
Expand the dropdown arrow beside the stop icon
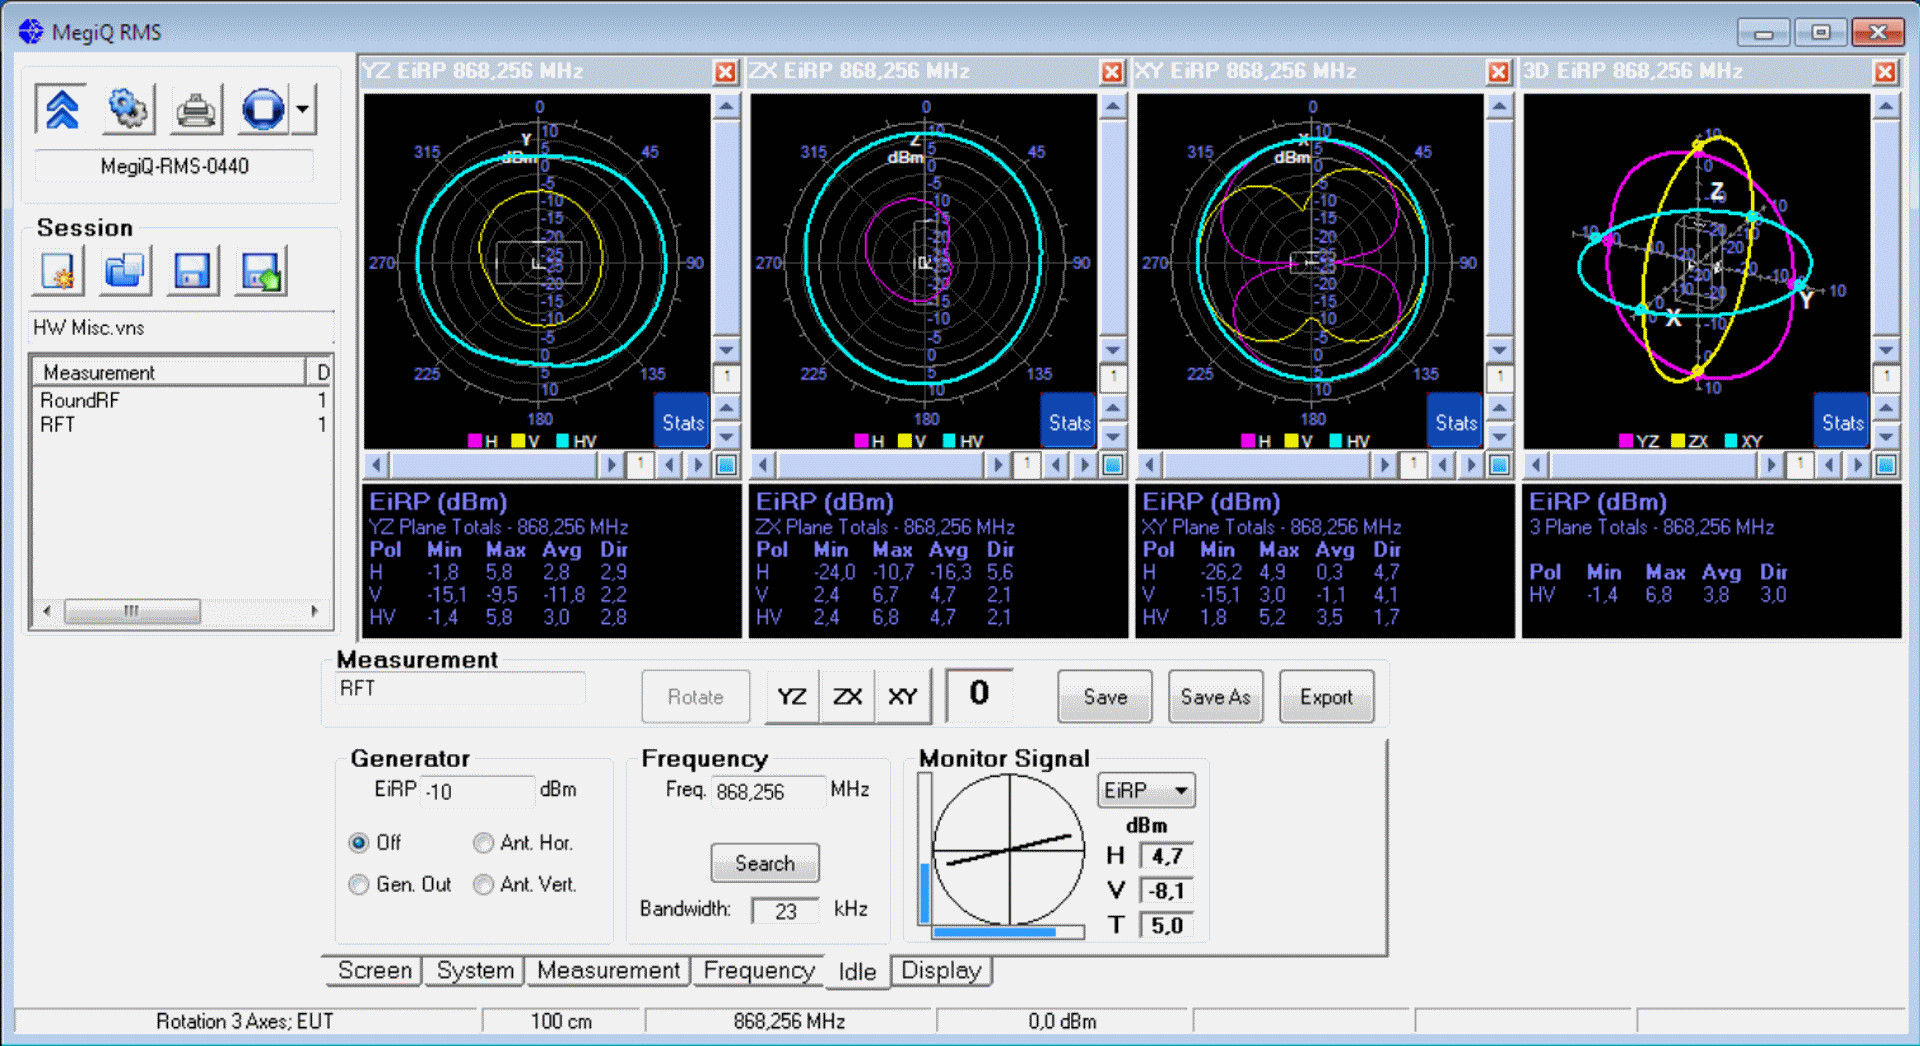pyautogui.click(x=303, y=109)
